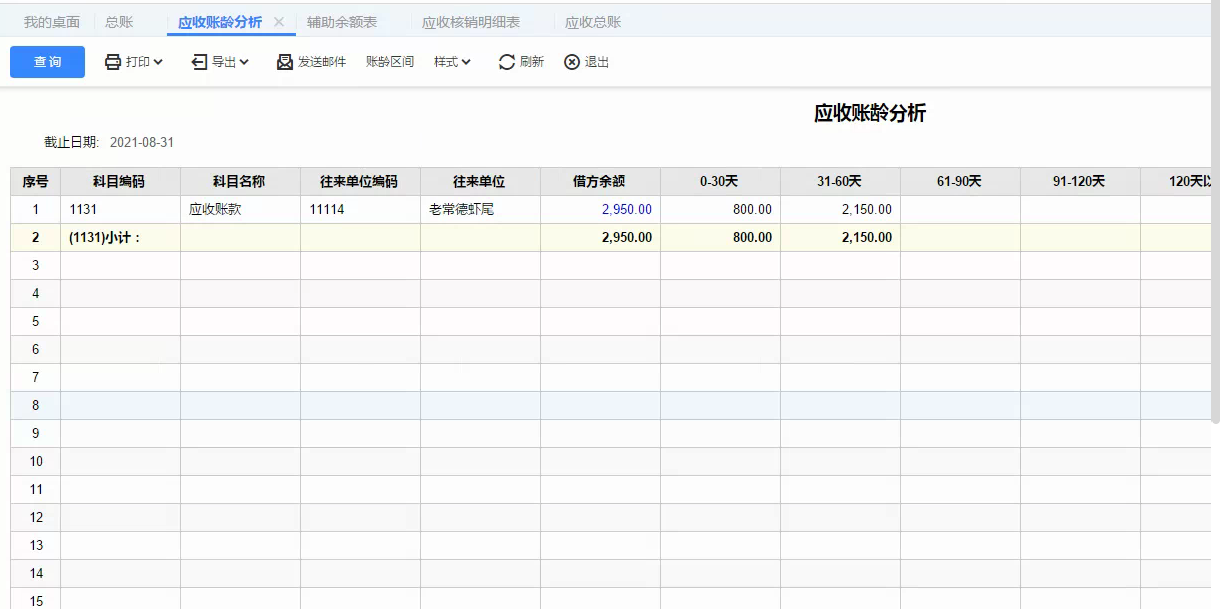
Task: Click the 发送邮件 label
Action: pyautogui.click(x=322, y=62)
